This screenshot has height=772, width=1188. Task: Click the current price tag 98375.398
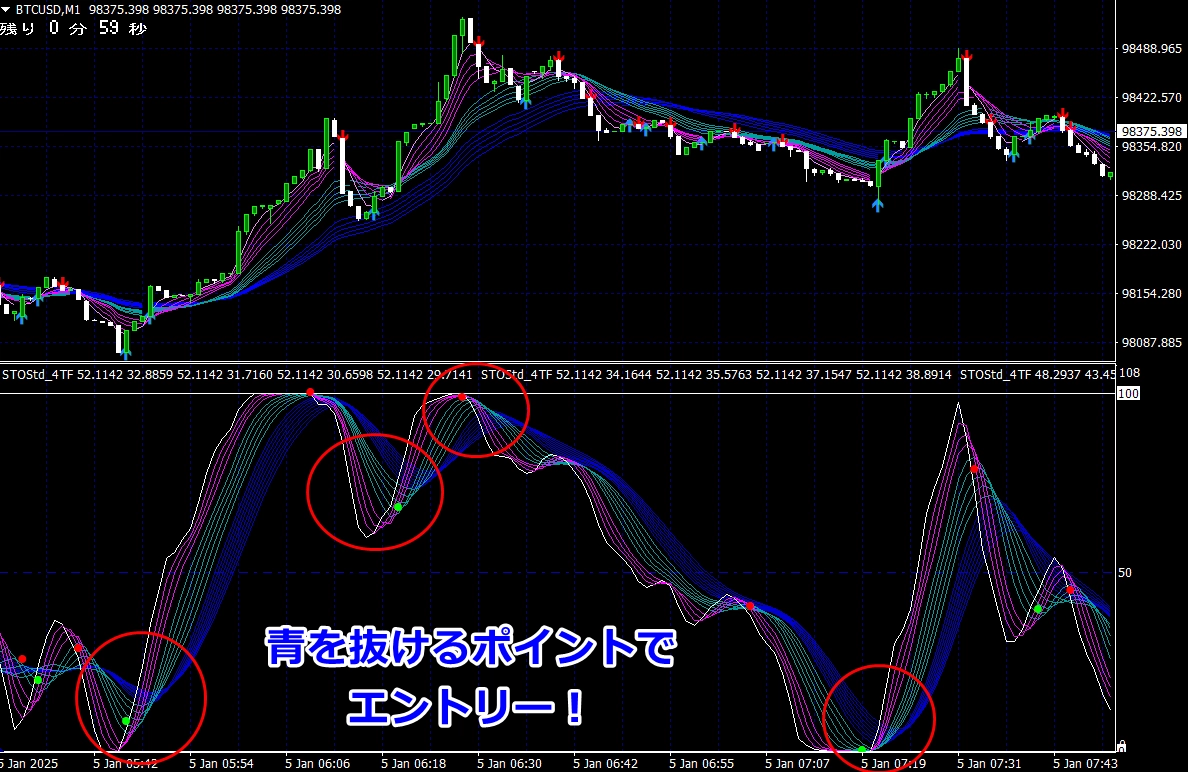(1150, 132)
